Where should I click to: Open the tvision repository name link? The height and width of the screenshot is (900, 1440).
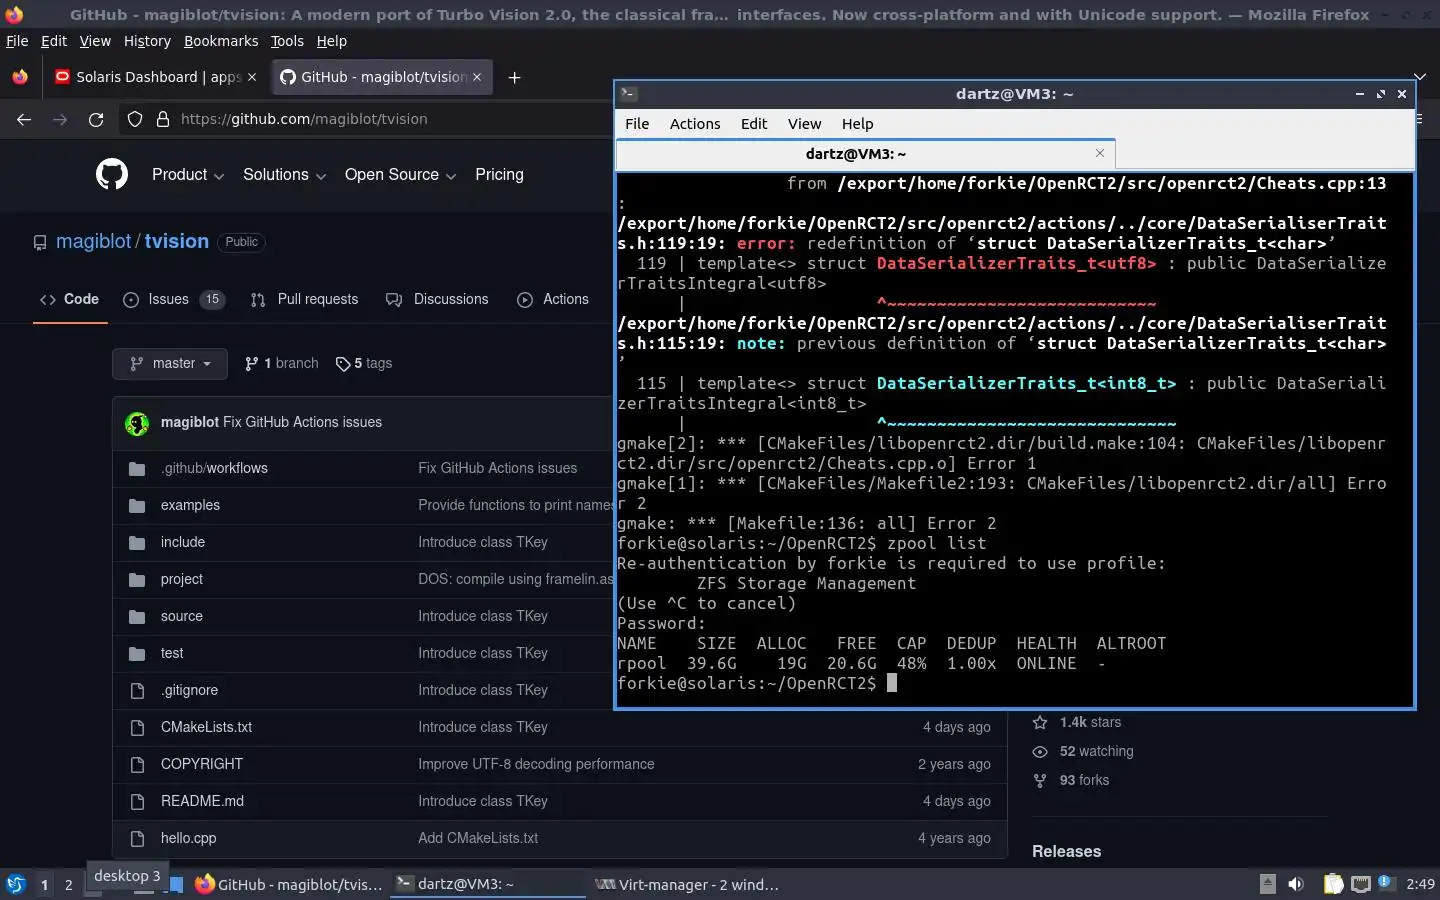pos(177,241)
